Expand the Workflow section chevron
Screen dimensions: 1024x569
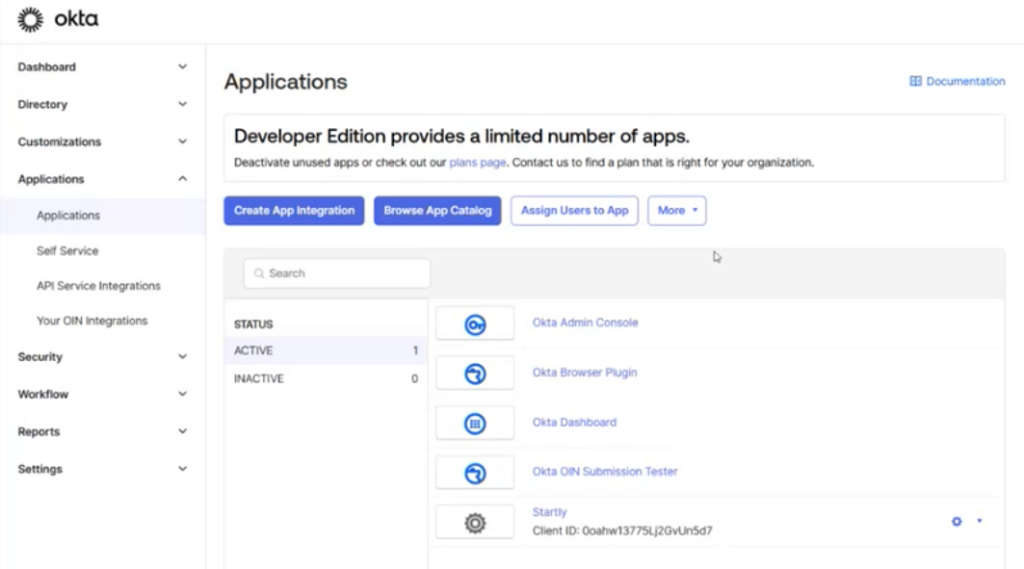point(183,393)
